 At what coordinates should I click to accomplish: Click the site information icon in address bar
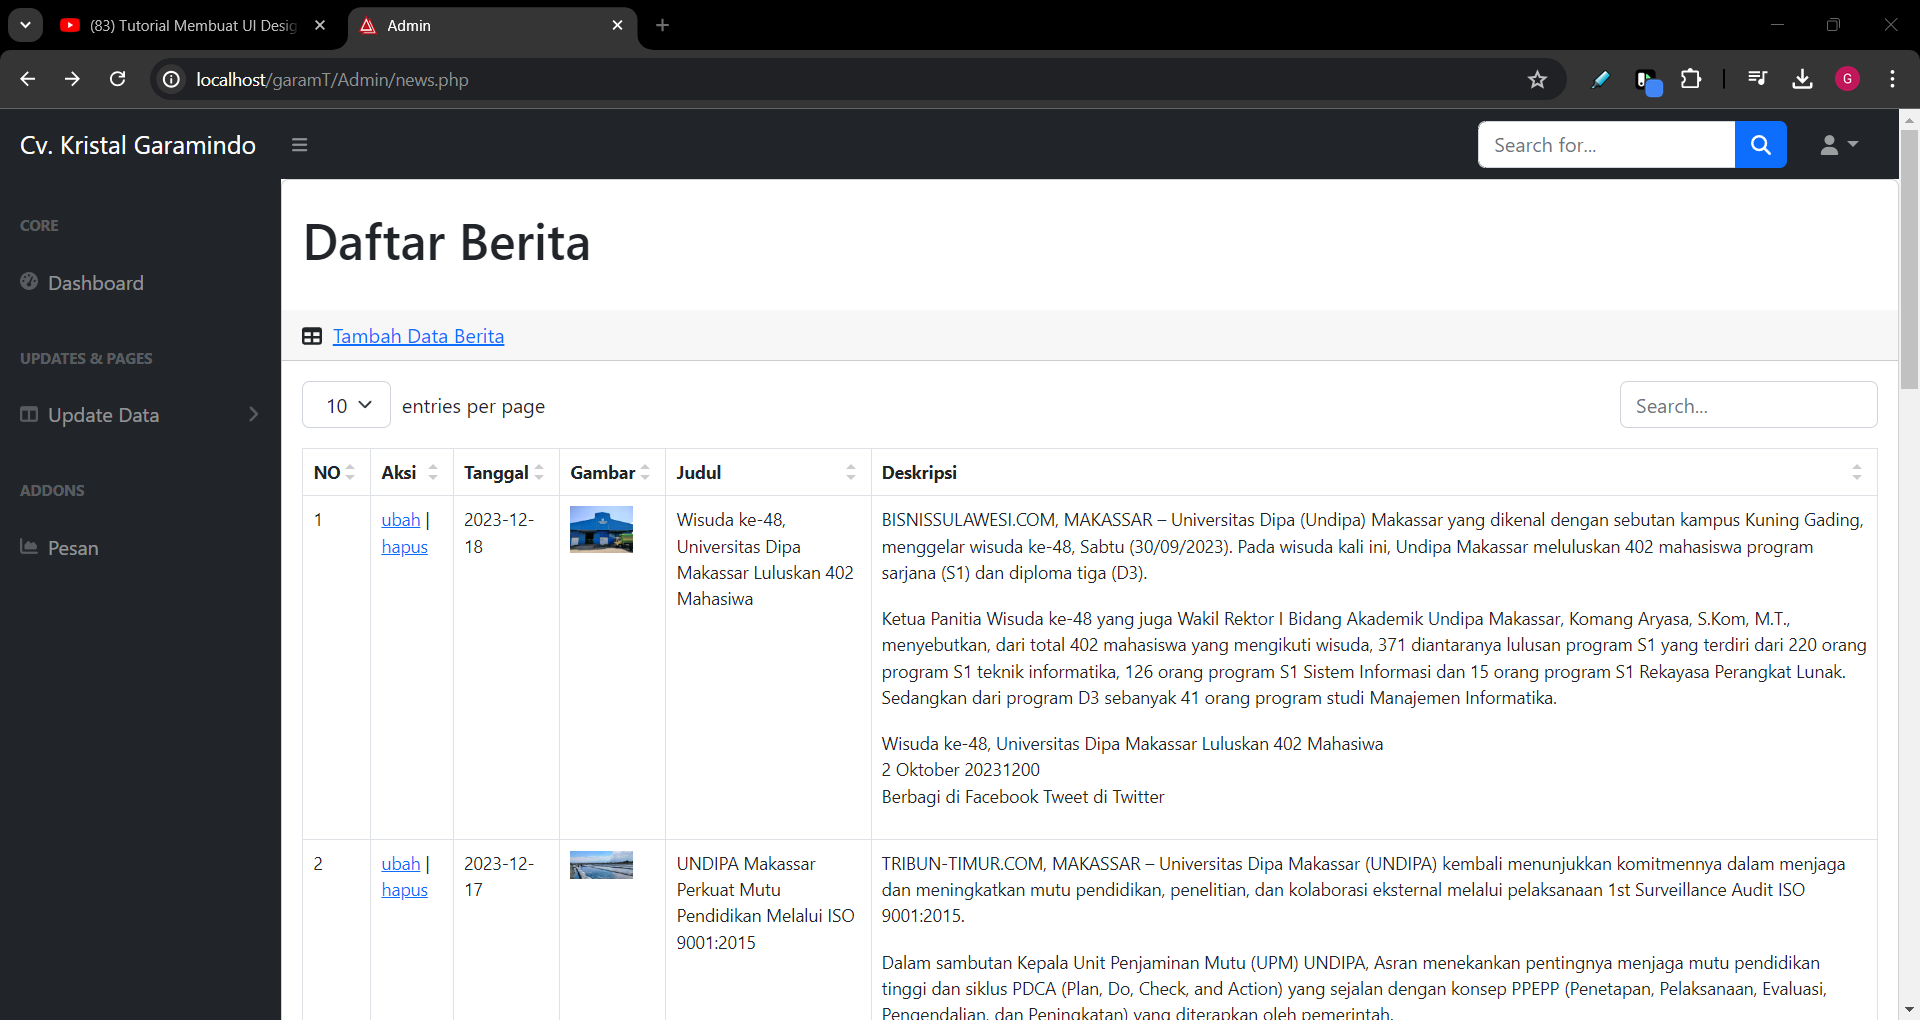coord(172,80)
